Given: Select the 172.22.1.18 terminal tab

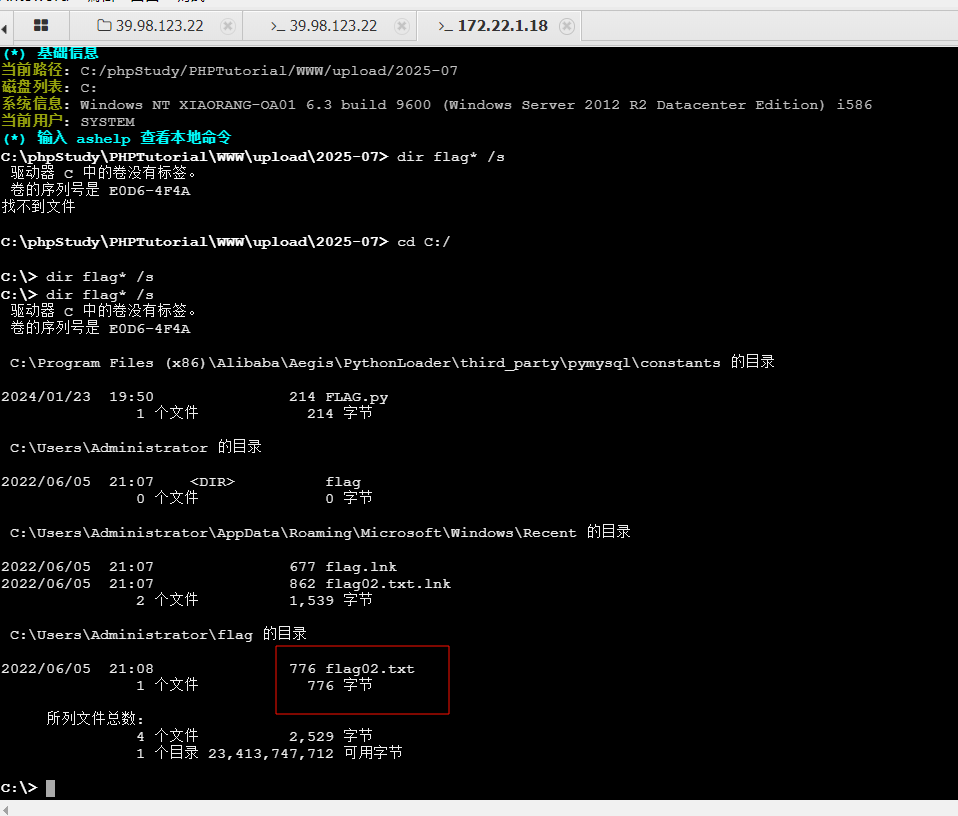Looking at the screenshot, I should [499, 26].
